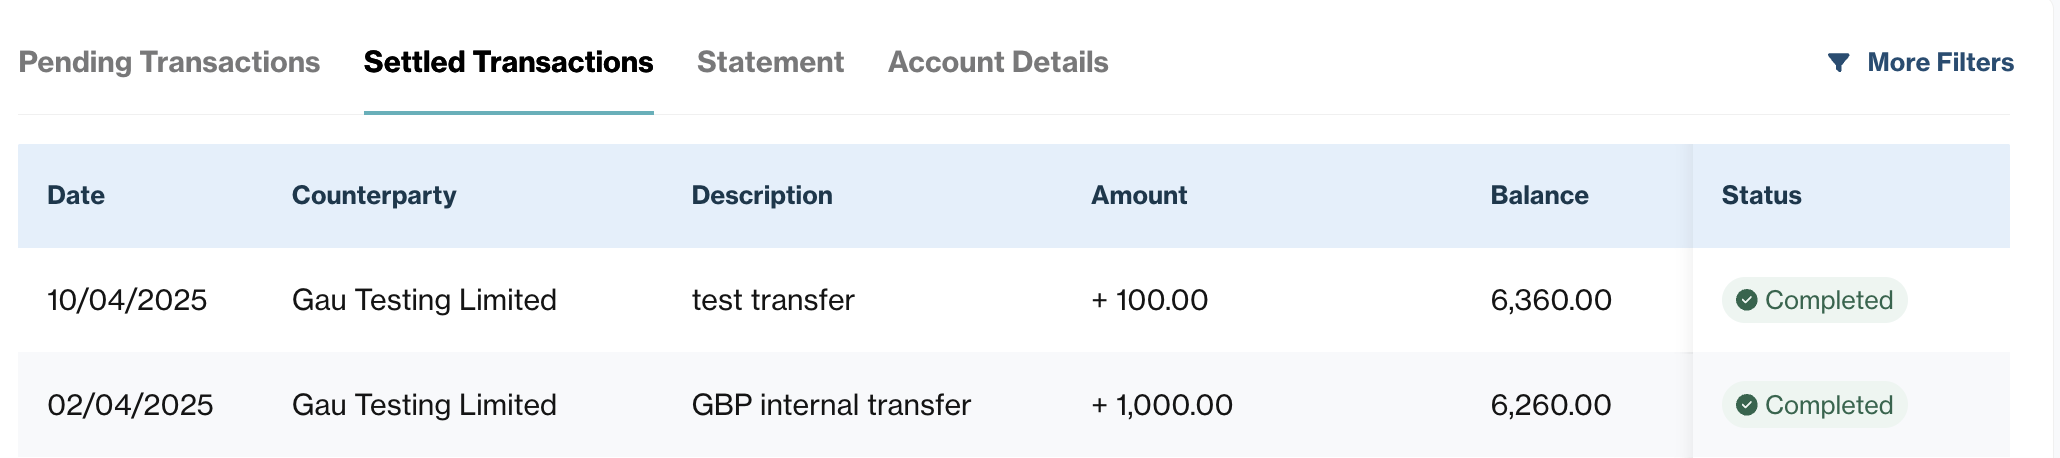Select the GBP internal transfer description
The width and height of the screenshot is (2060, 458).
pos(831,405)
